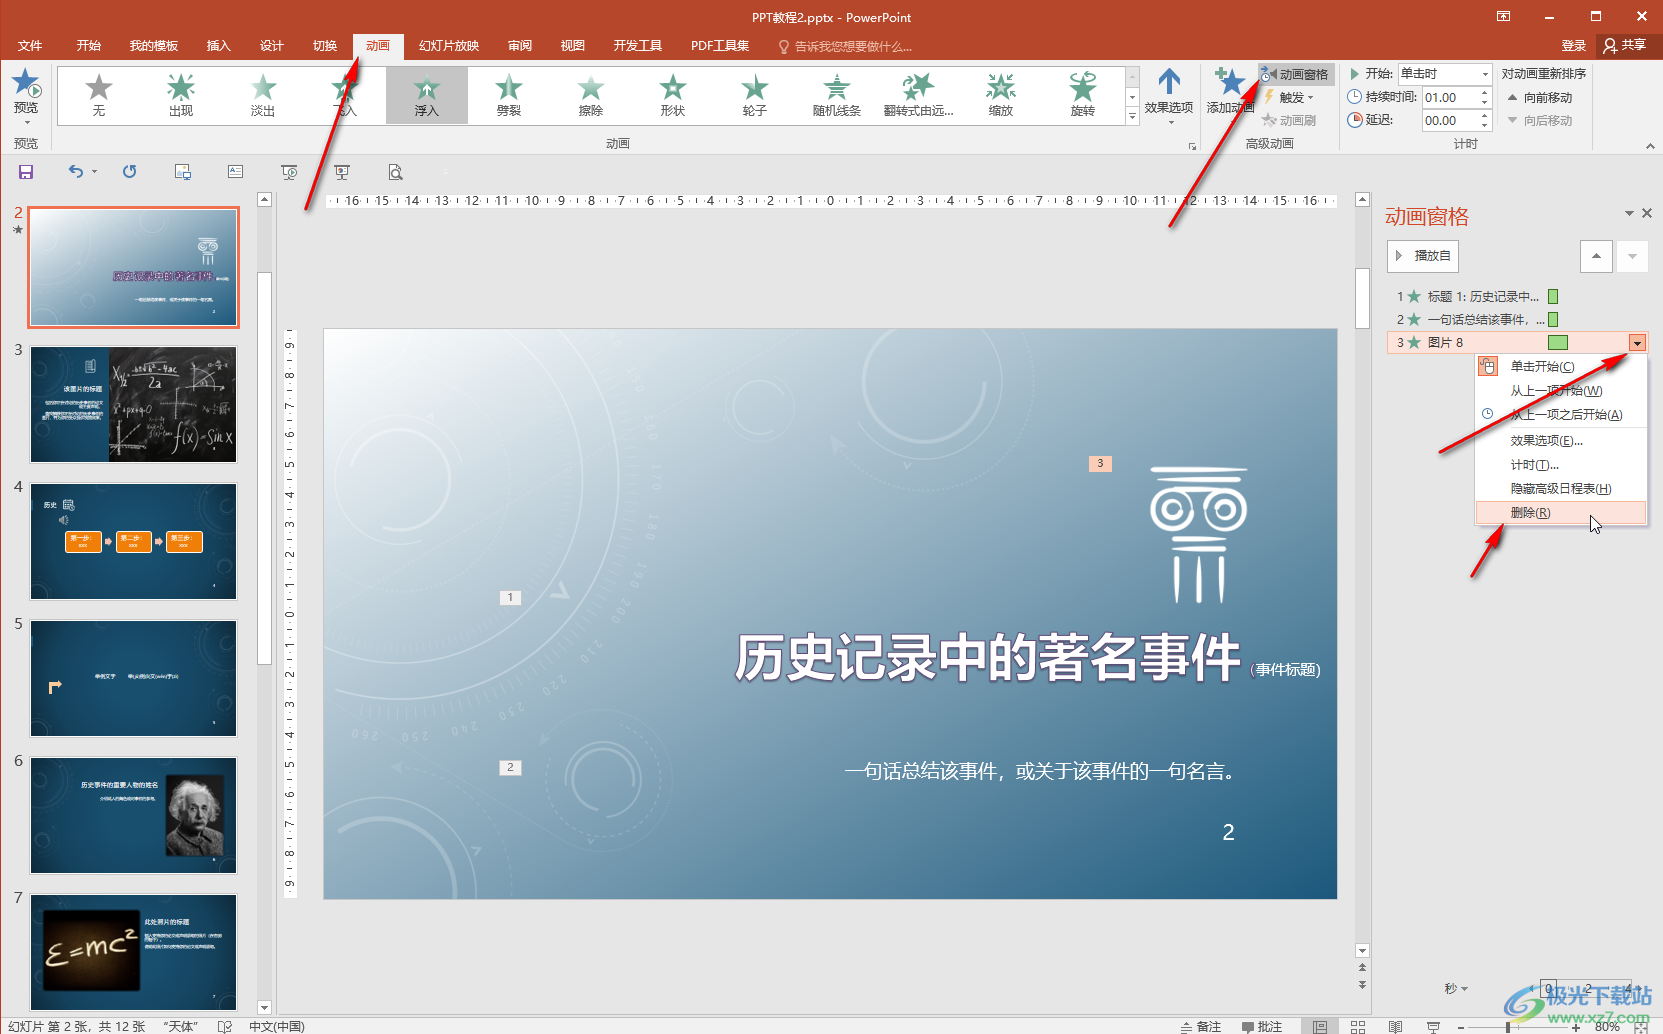Switch to the 切换 (Transitions) tab

(x=325, y=46)
